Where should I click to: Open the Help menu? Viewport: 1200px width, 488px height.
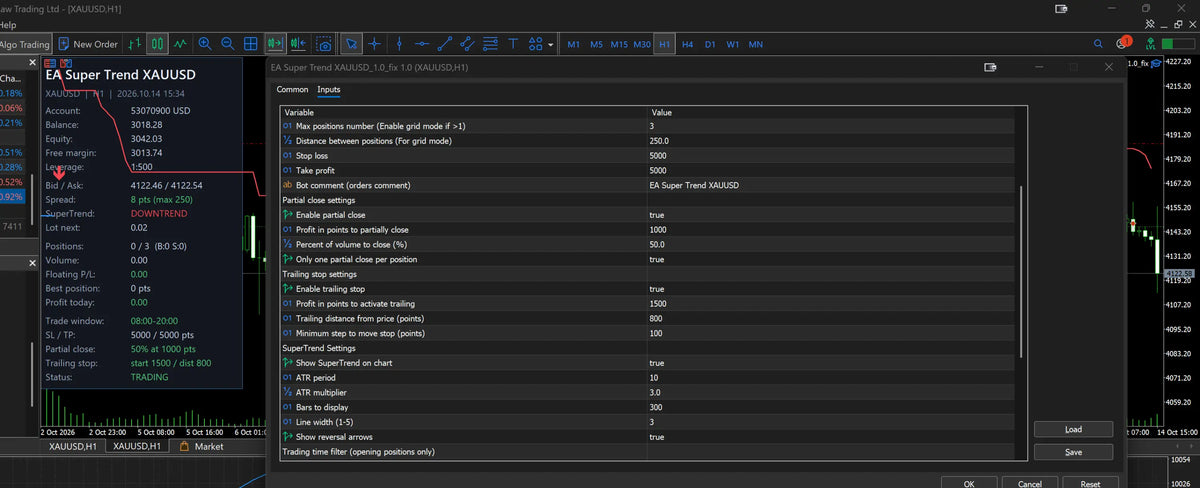click(x=8, y=24)
